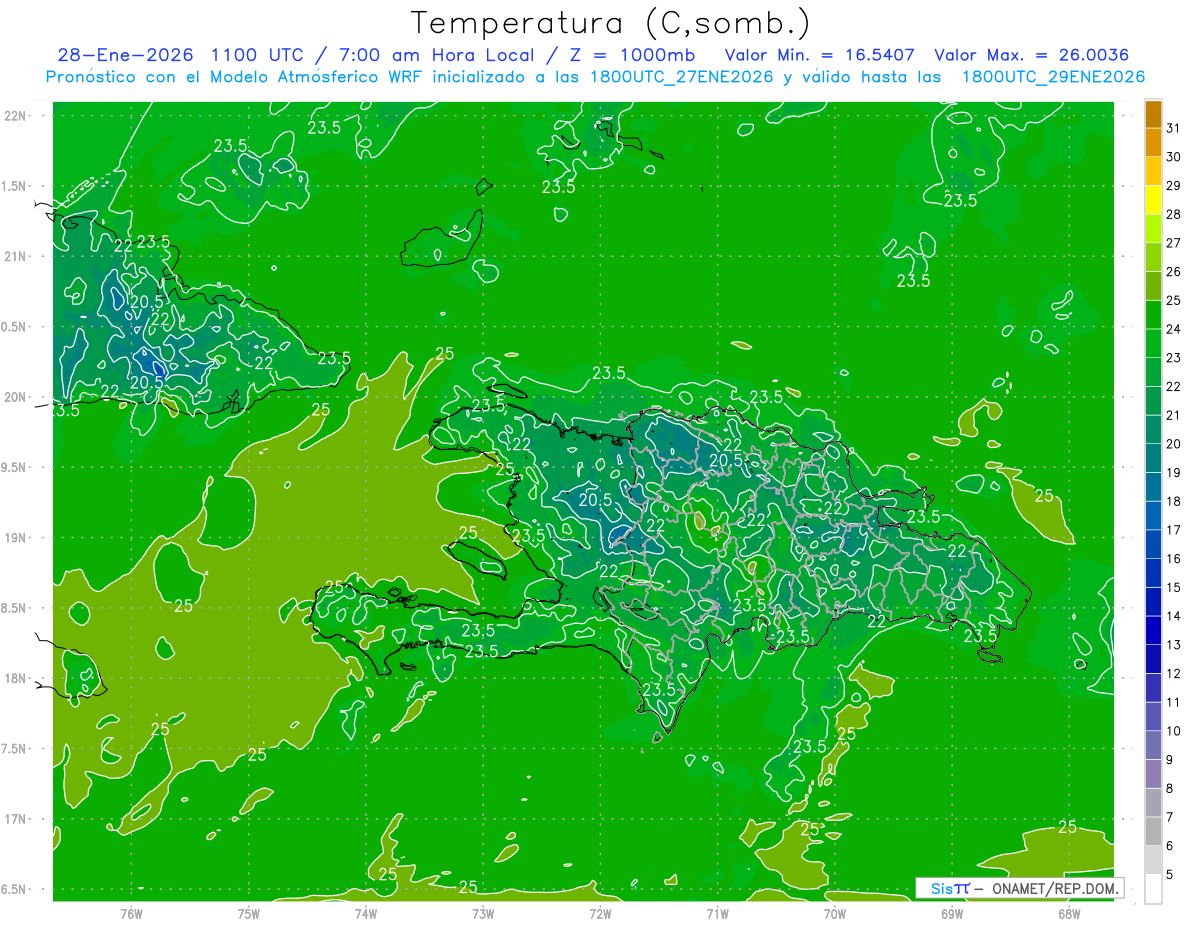Click the map title "Temperatura (C,somb.)"

611,23
